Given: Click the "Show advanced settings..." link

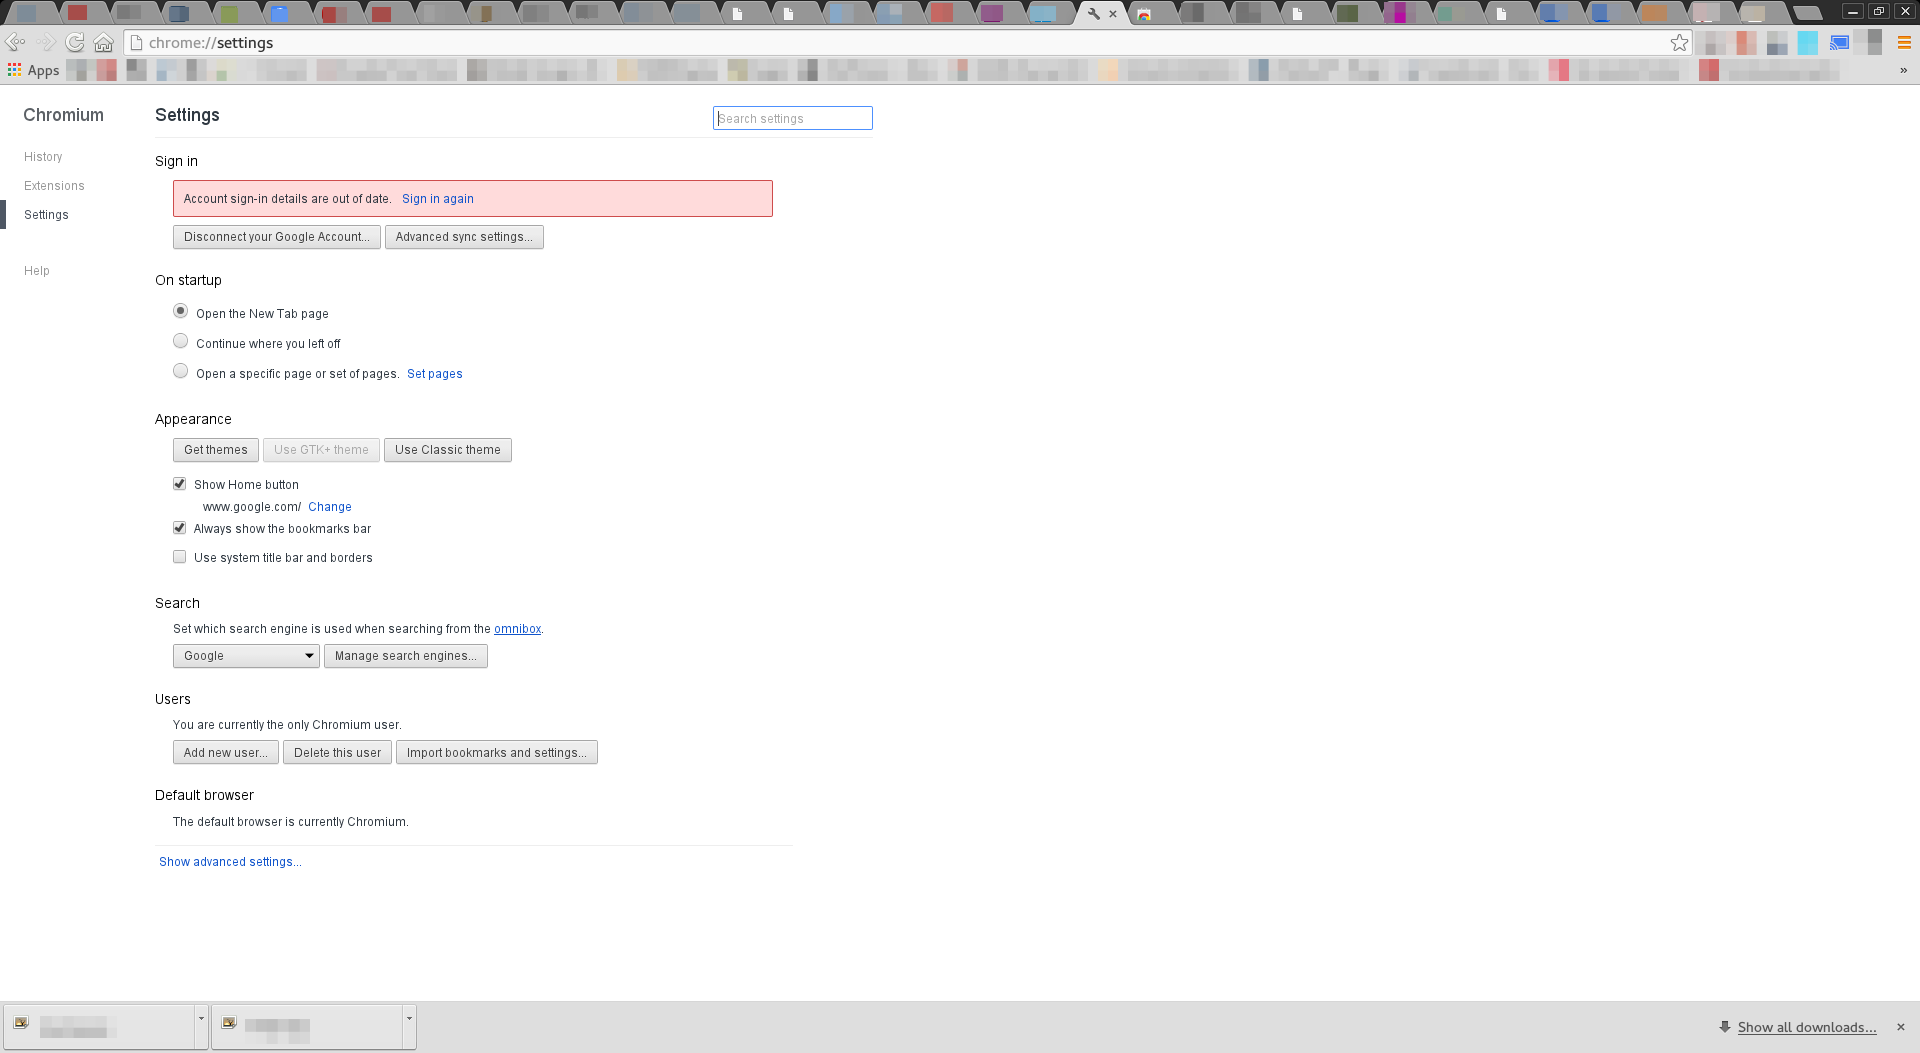Looking at the screenshot, I should point(230,862).
